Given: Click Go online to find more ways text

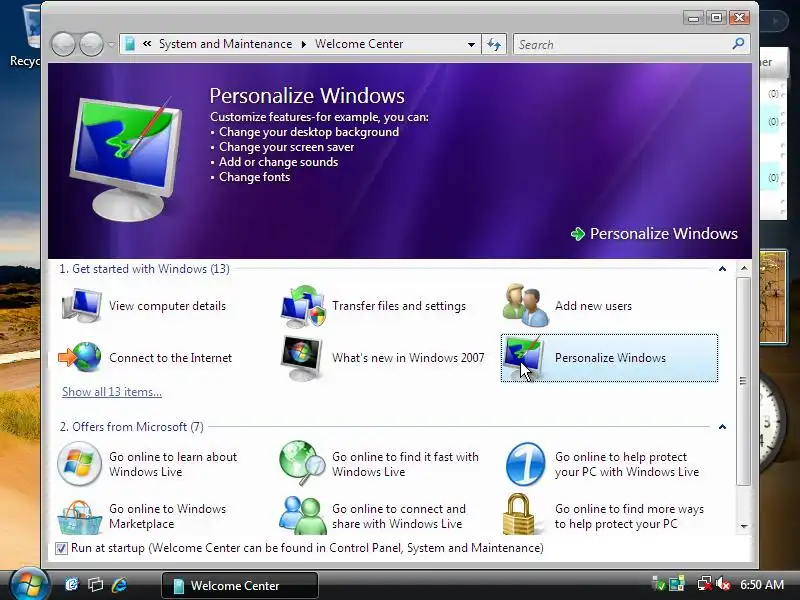Looking at the screenshot, I should coord(629,516).
